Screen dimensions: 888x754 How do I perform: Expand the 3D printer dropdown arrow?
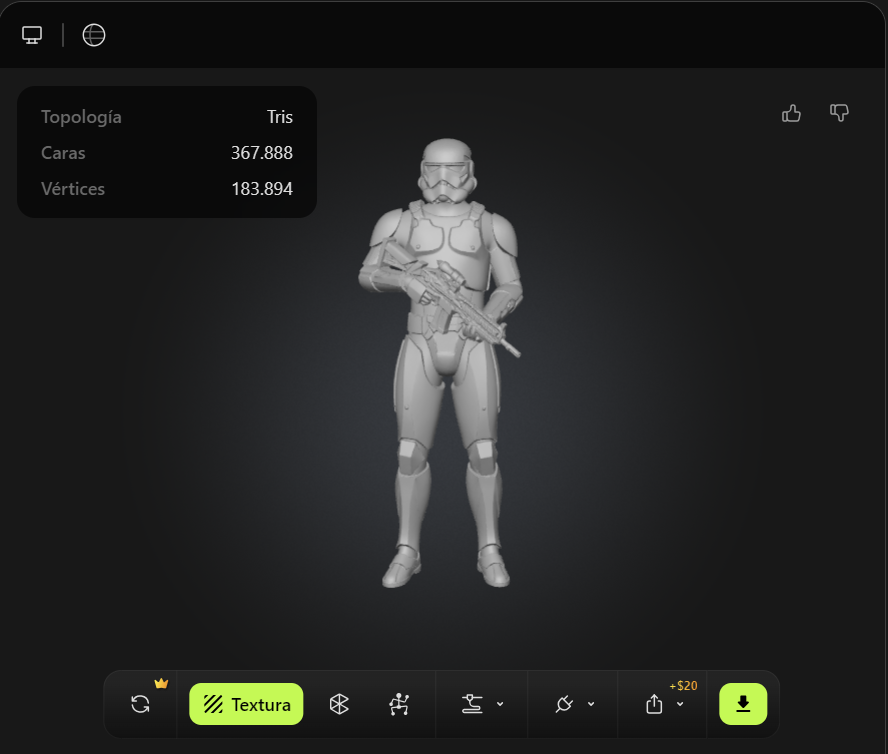[x=500, y=704]
